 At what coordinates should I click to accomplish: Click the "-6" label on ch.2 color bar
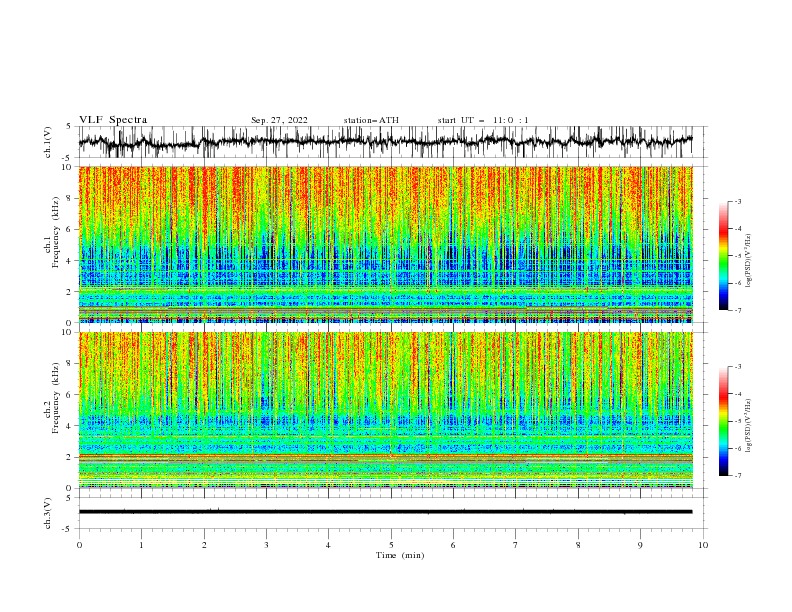tap(738, 448)
